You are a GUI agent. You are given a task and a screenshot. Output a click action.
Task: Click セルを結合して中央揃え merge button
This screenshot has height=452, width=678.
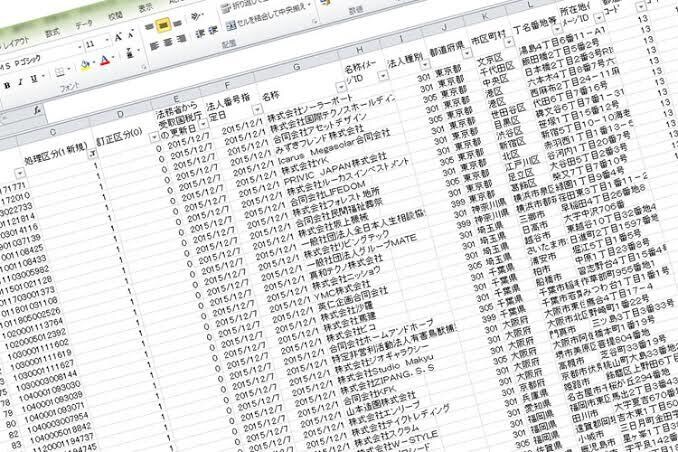point(265,15)
